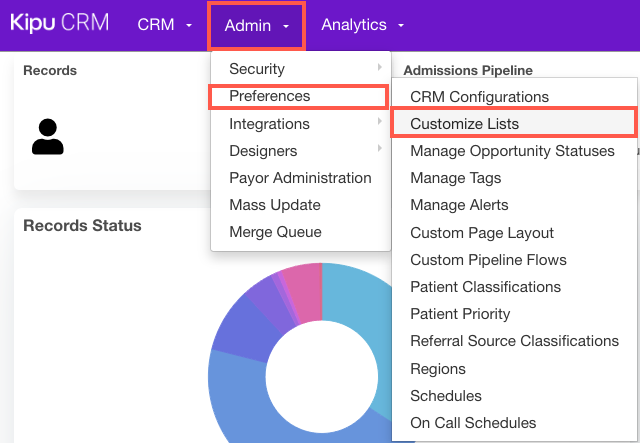Select Preferences in the Admin menu
The height and width of the screenshot is (443, 640).
[269, 96]
